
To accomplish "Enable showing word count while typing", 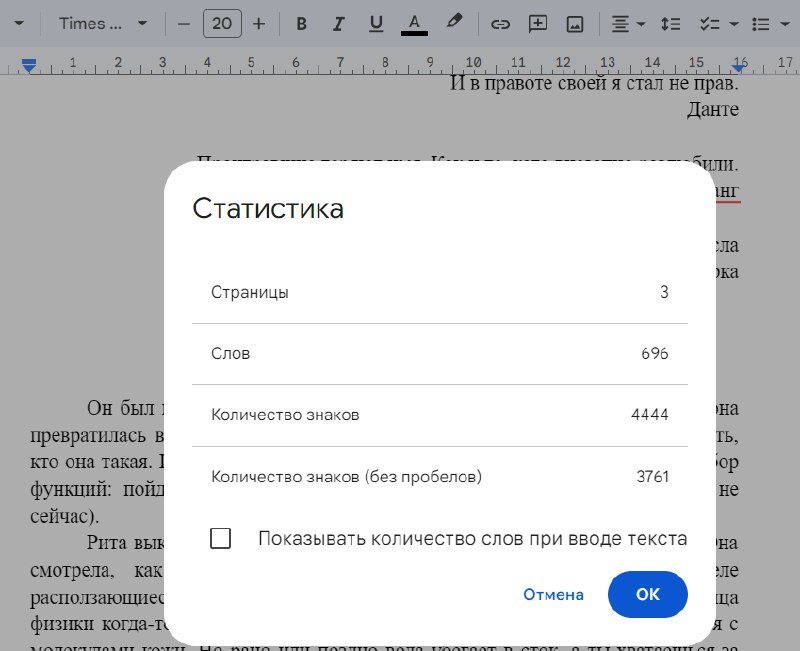I will click(220, 538).
